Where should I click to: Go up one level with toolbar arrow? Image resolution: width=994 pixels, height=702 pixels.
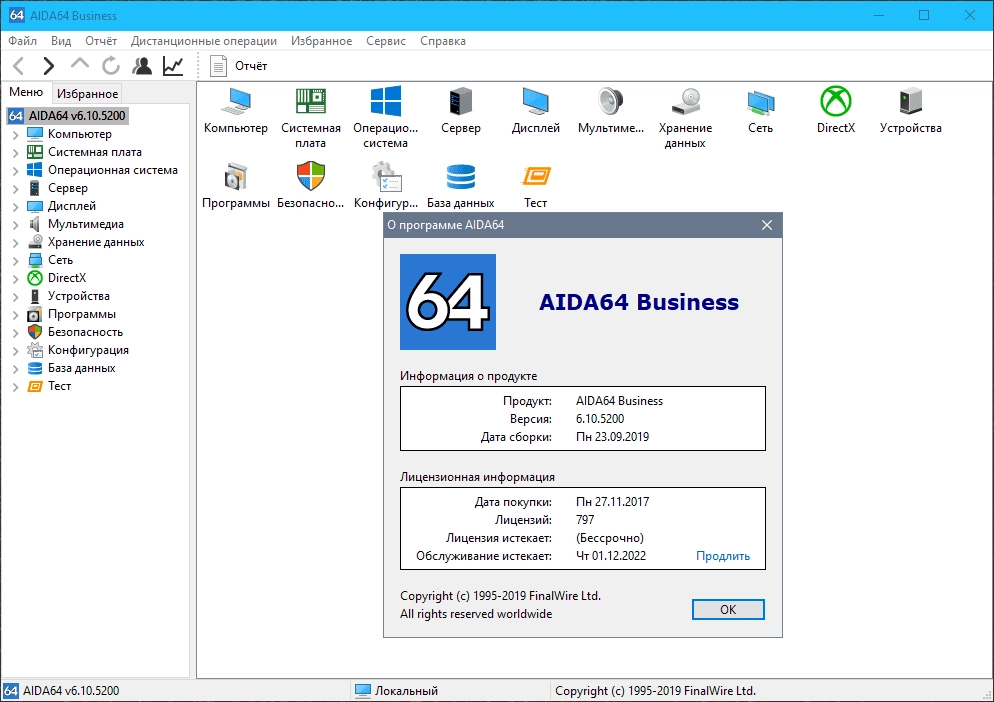click(80, 63)
